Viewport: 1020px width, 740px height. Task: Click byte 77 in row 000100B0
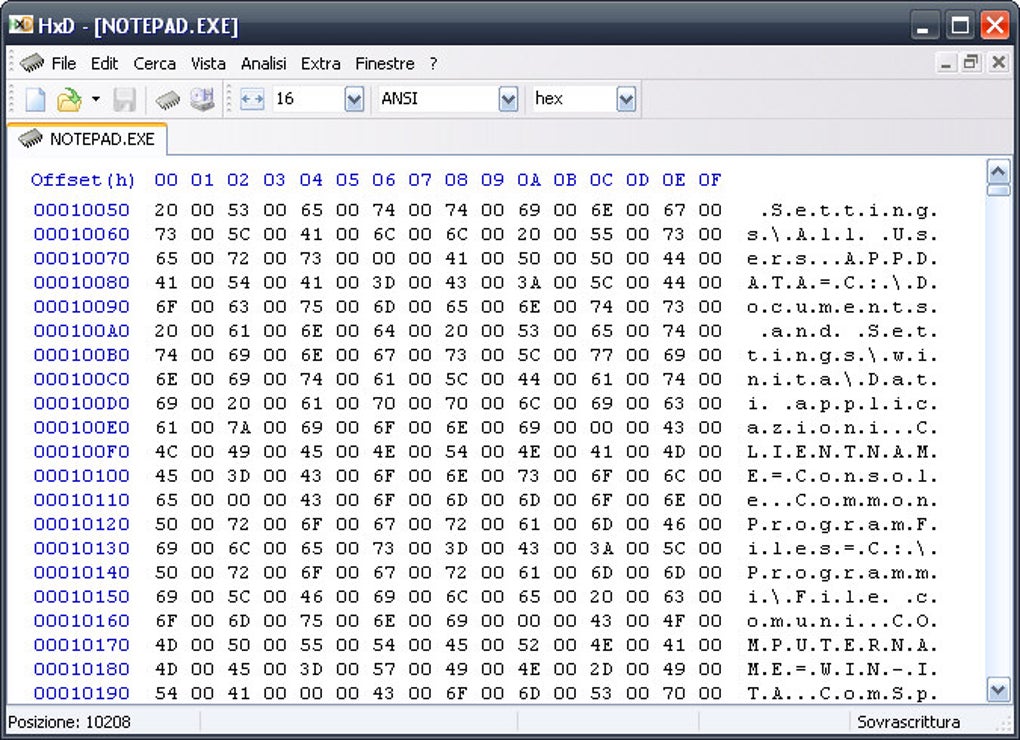click(x=601, y=355)
